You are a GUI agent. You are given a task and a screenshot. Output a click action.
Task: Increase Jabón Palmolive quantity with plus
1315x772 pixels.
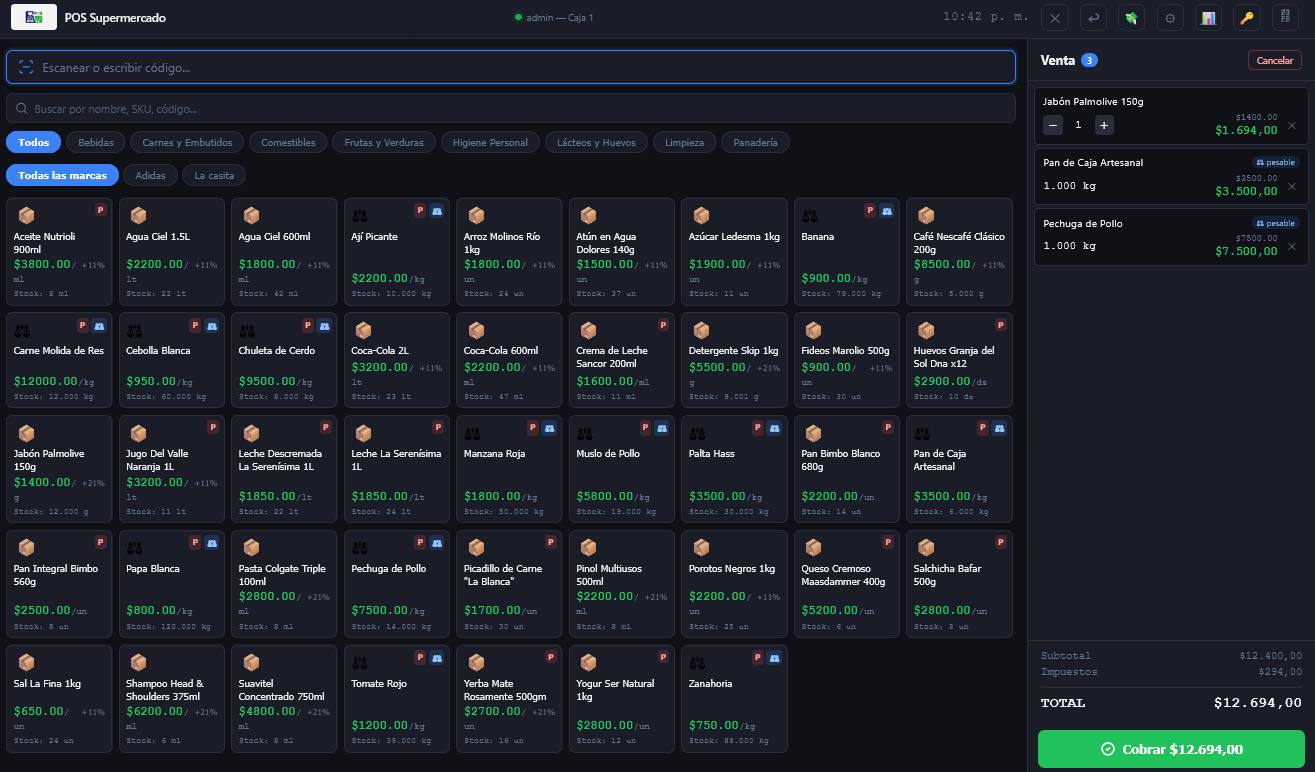(x=1104, y=125)
